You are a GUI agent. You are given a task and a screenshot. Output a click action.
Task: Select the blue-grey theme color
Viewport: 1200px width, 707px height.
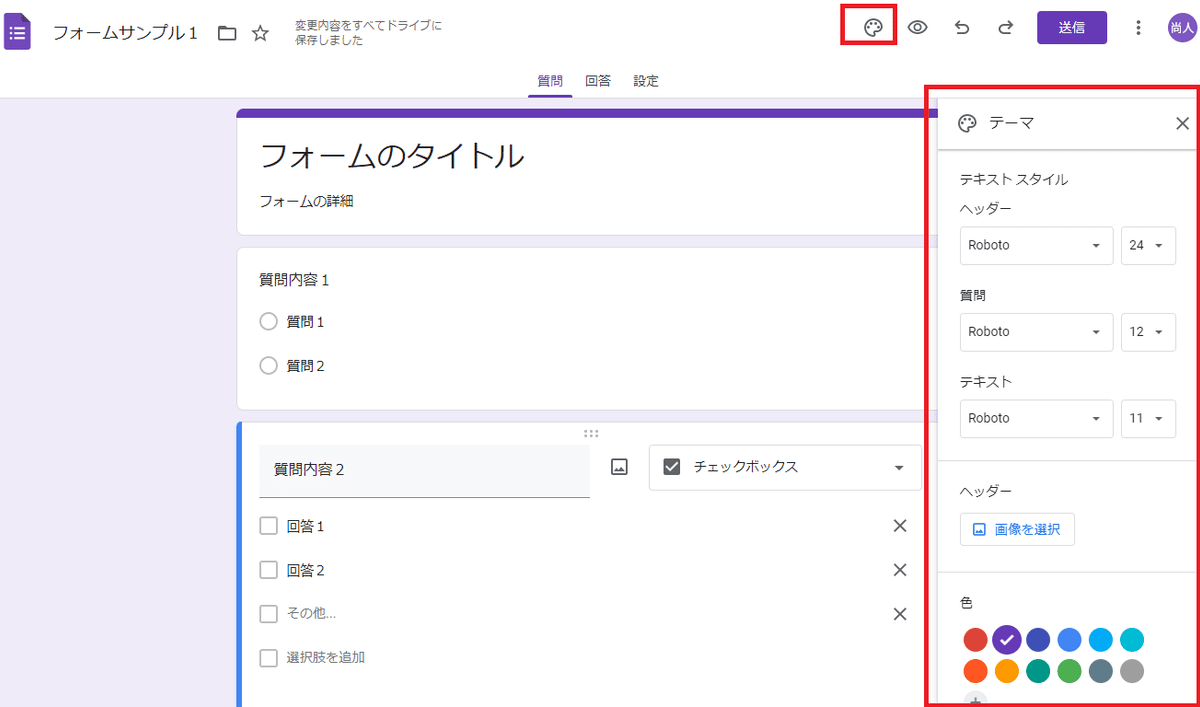(1100, 671)
